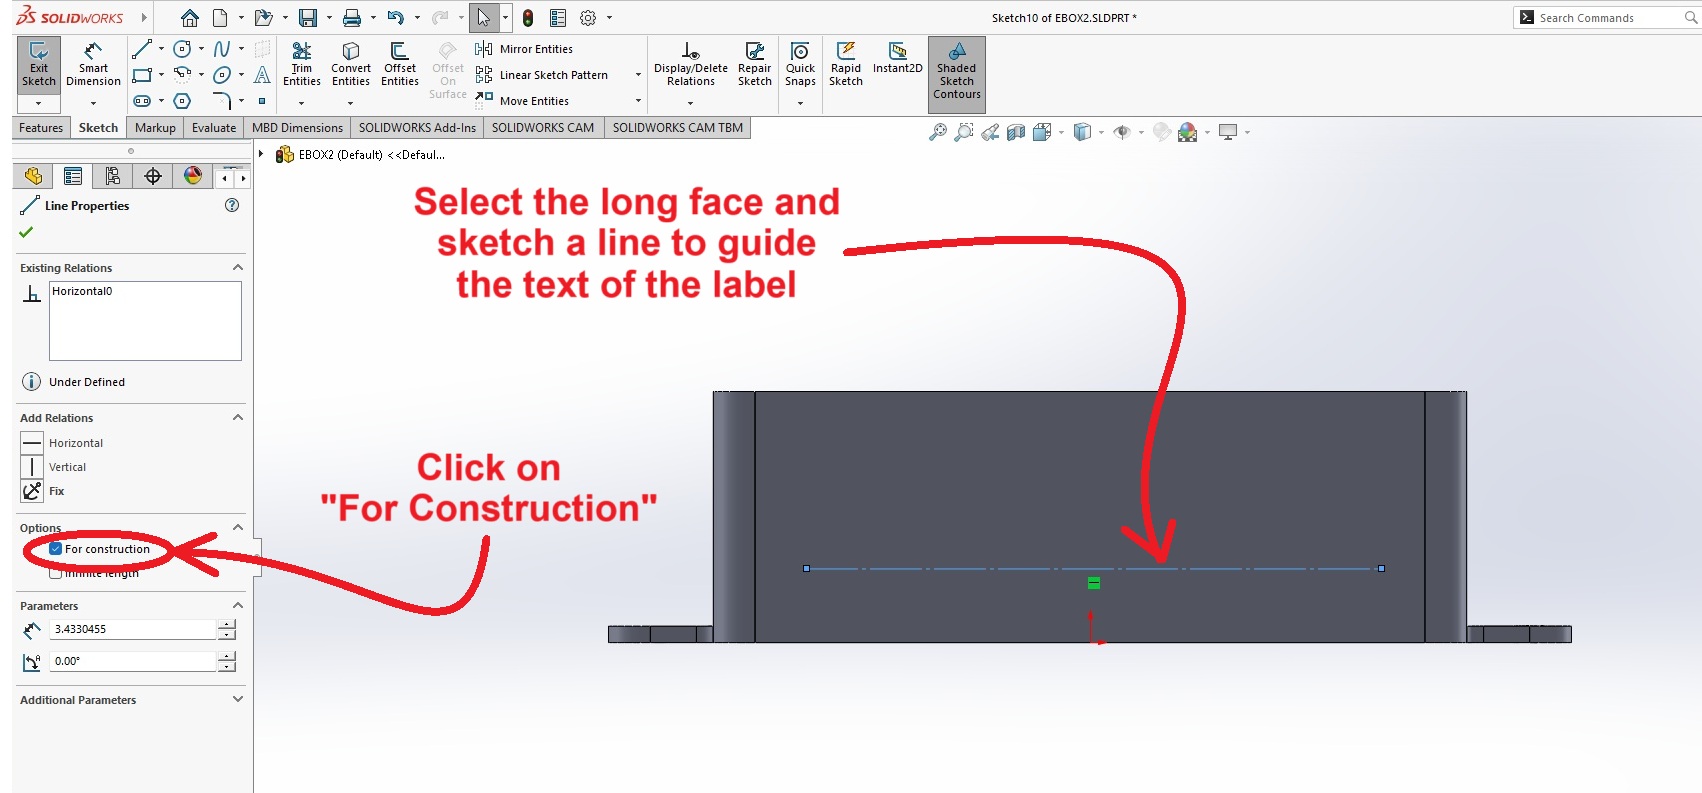The width and height of the screenshot is (1702, 793).
Task: Exit the sketch with Exit Sketch
Action: coord(39,65)
